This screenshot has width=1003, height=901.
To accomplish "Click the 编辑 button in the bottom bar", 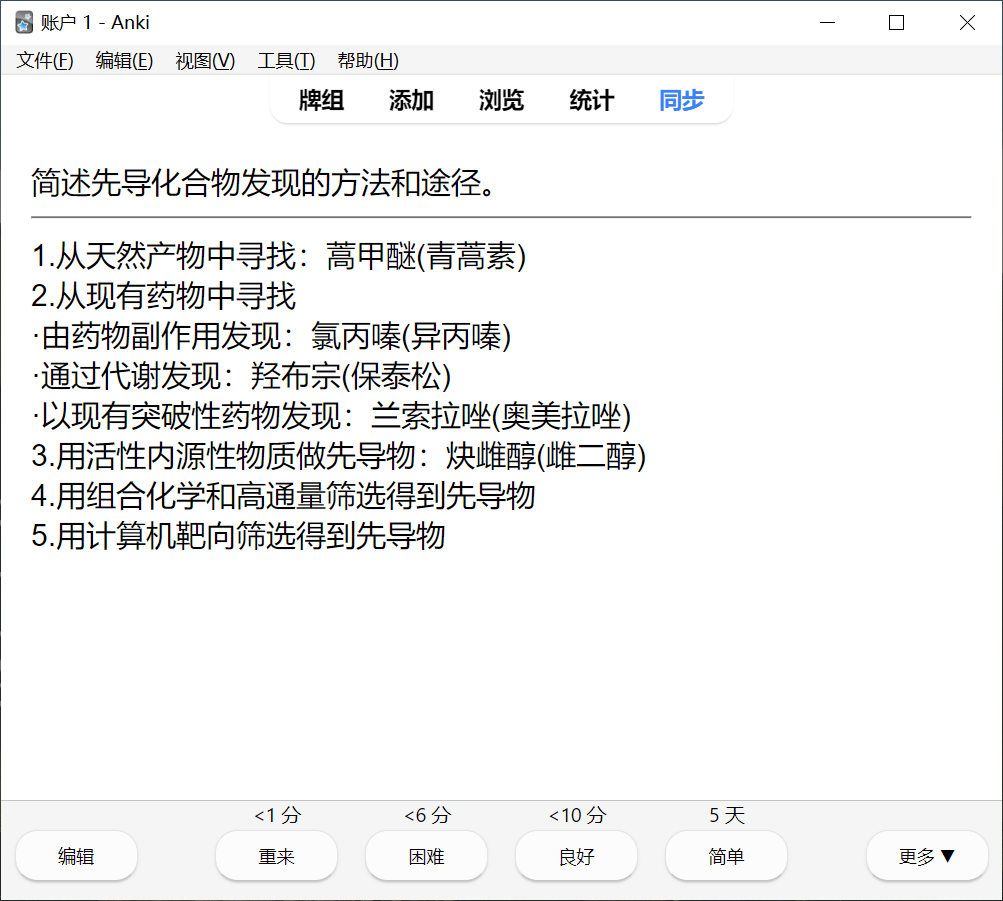I will coord(76,856).
